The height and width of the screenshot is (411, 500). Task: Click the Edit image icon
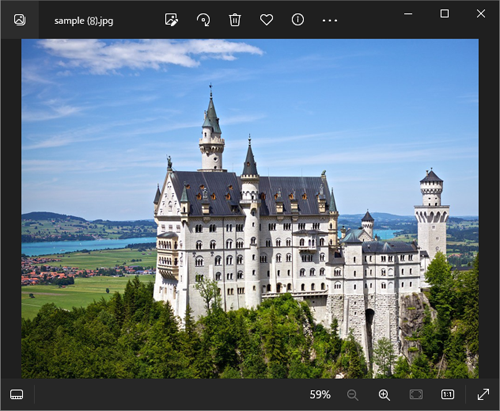171,20
